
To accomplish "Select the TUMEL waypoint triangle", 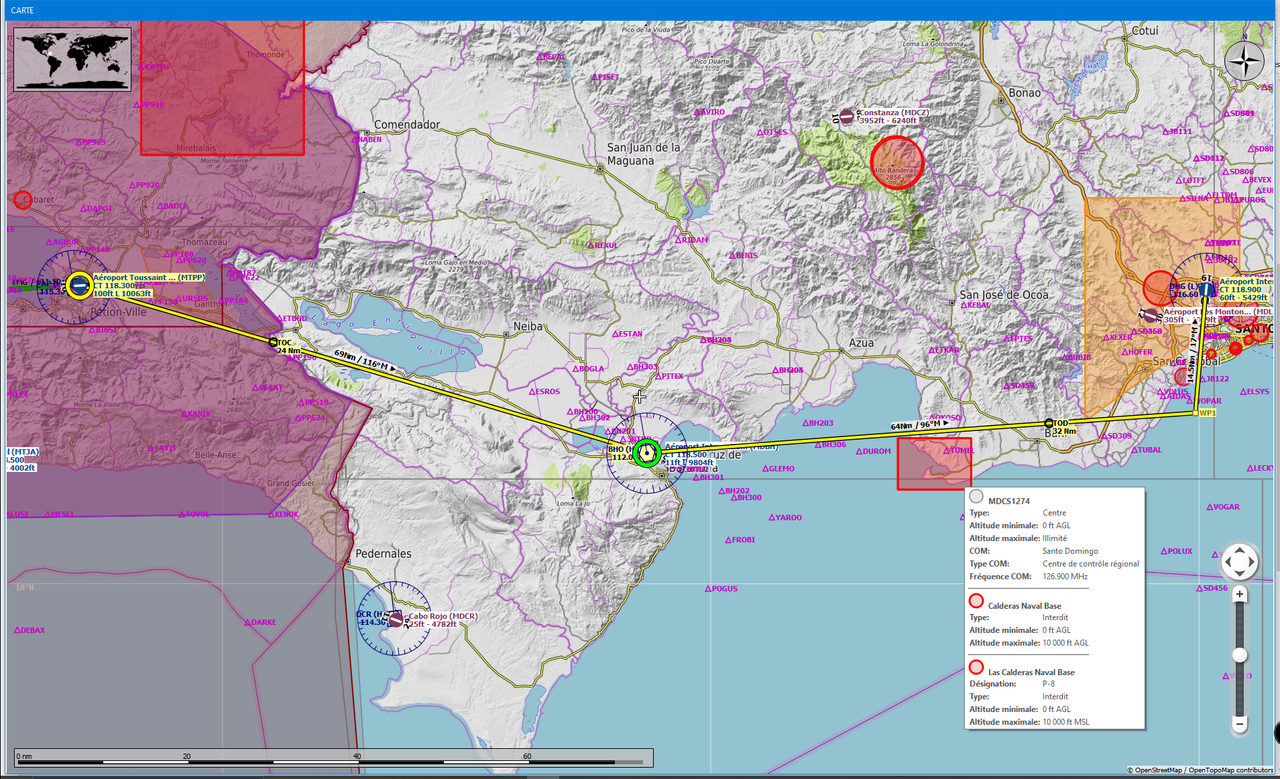I will [x=944, y=450].
